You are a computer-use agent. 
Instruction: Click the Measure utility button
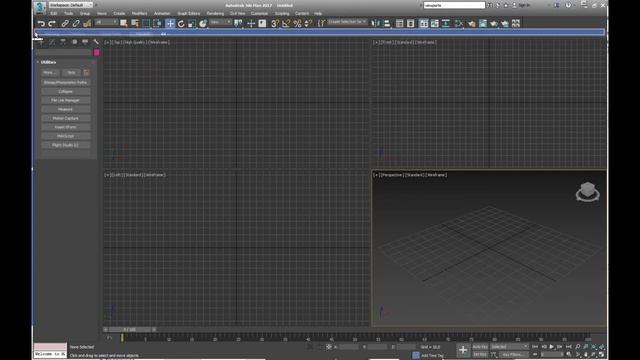point(65,109)
